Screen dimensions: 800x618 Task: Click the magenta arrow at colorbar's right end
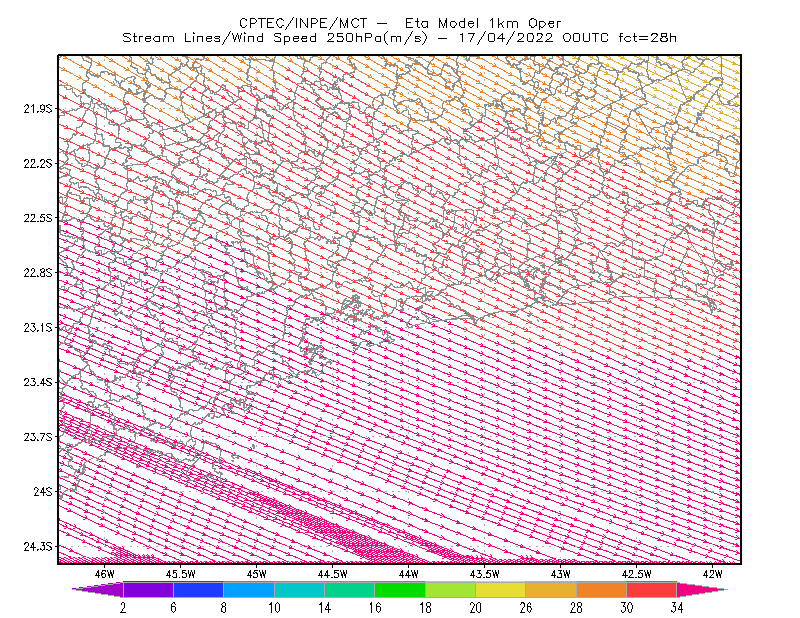(x=702, y=589)
